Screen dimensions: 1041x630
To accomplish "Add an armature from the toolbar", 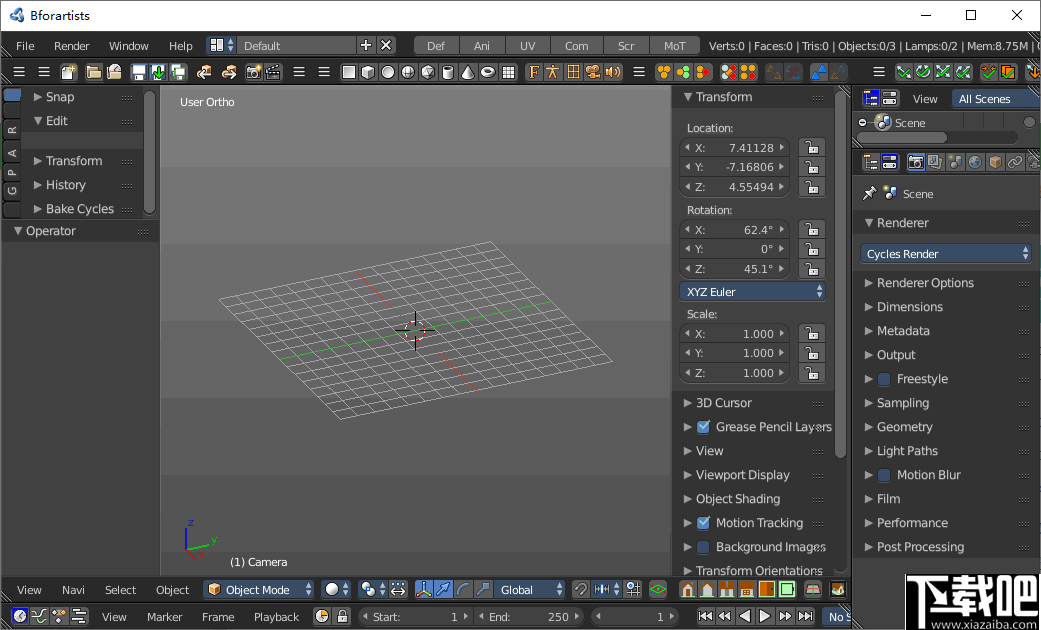I will (553, 71).
